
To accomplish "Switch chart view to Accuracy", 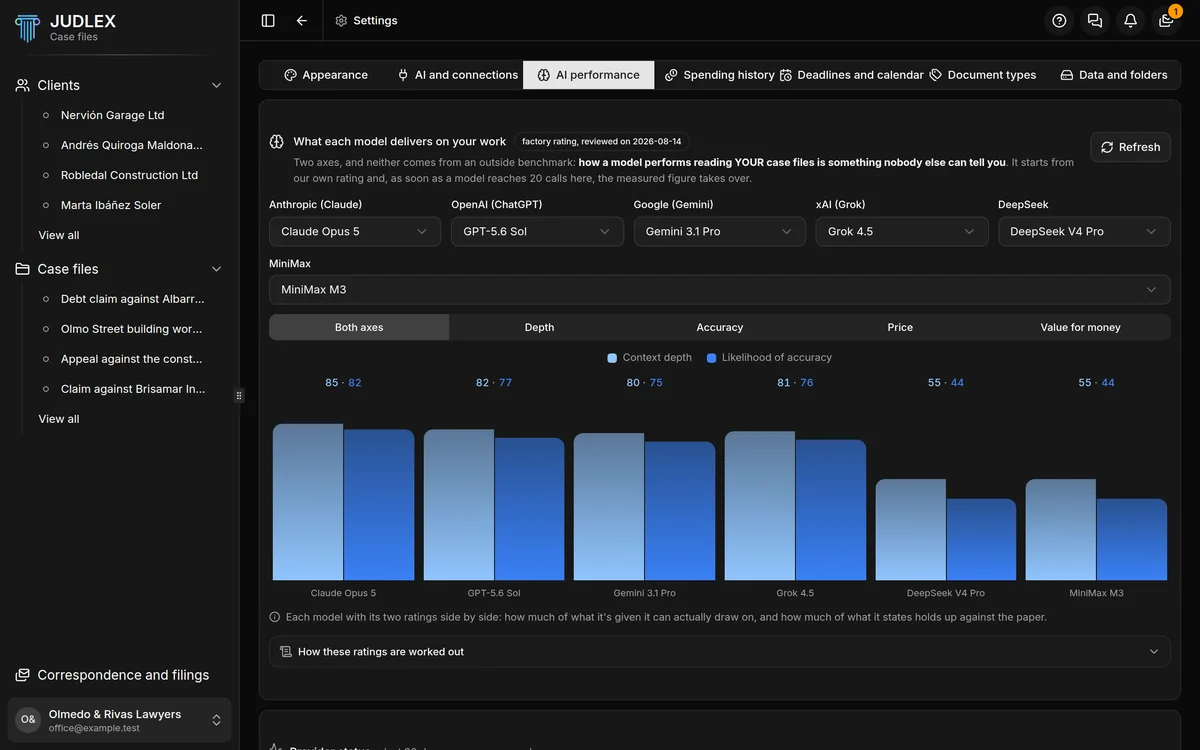I will pos(720,327).
